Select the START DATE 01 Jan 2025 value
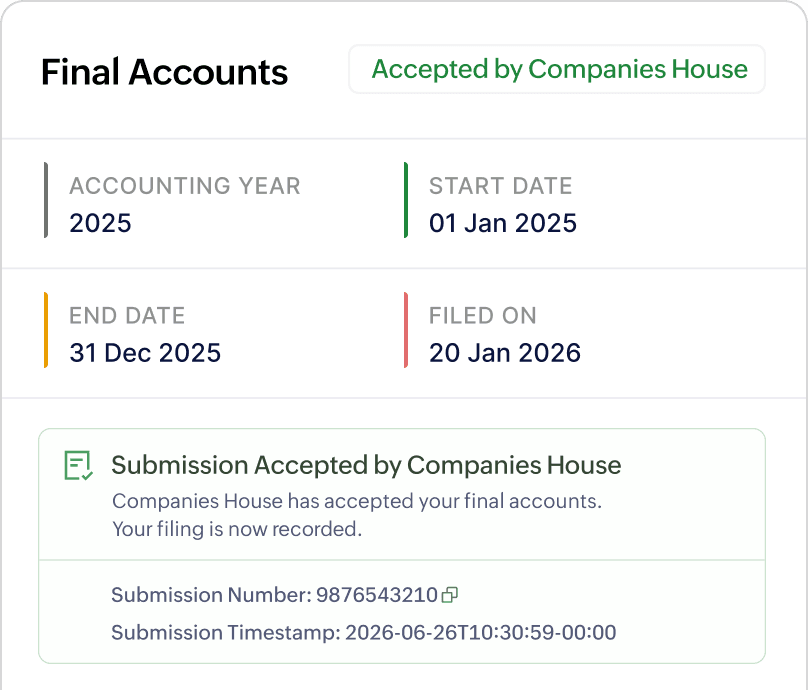Screen dimensions: 808x690 coord(502,222)
